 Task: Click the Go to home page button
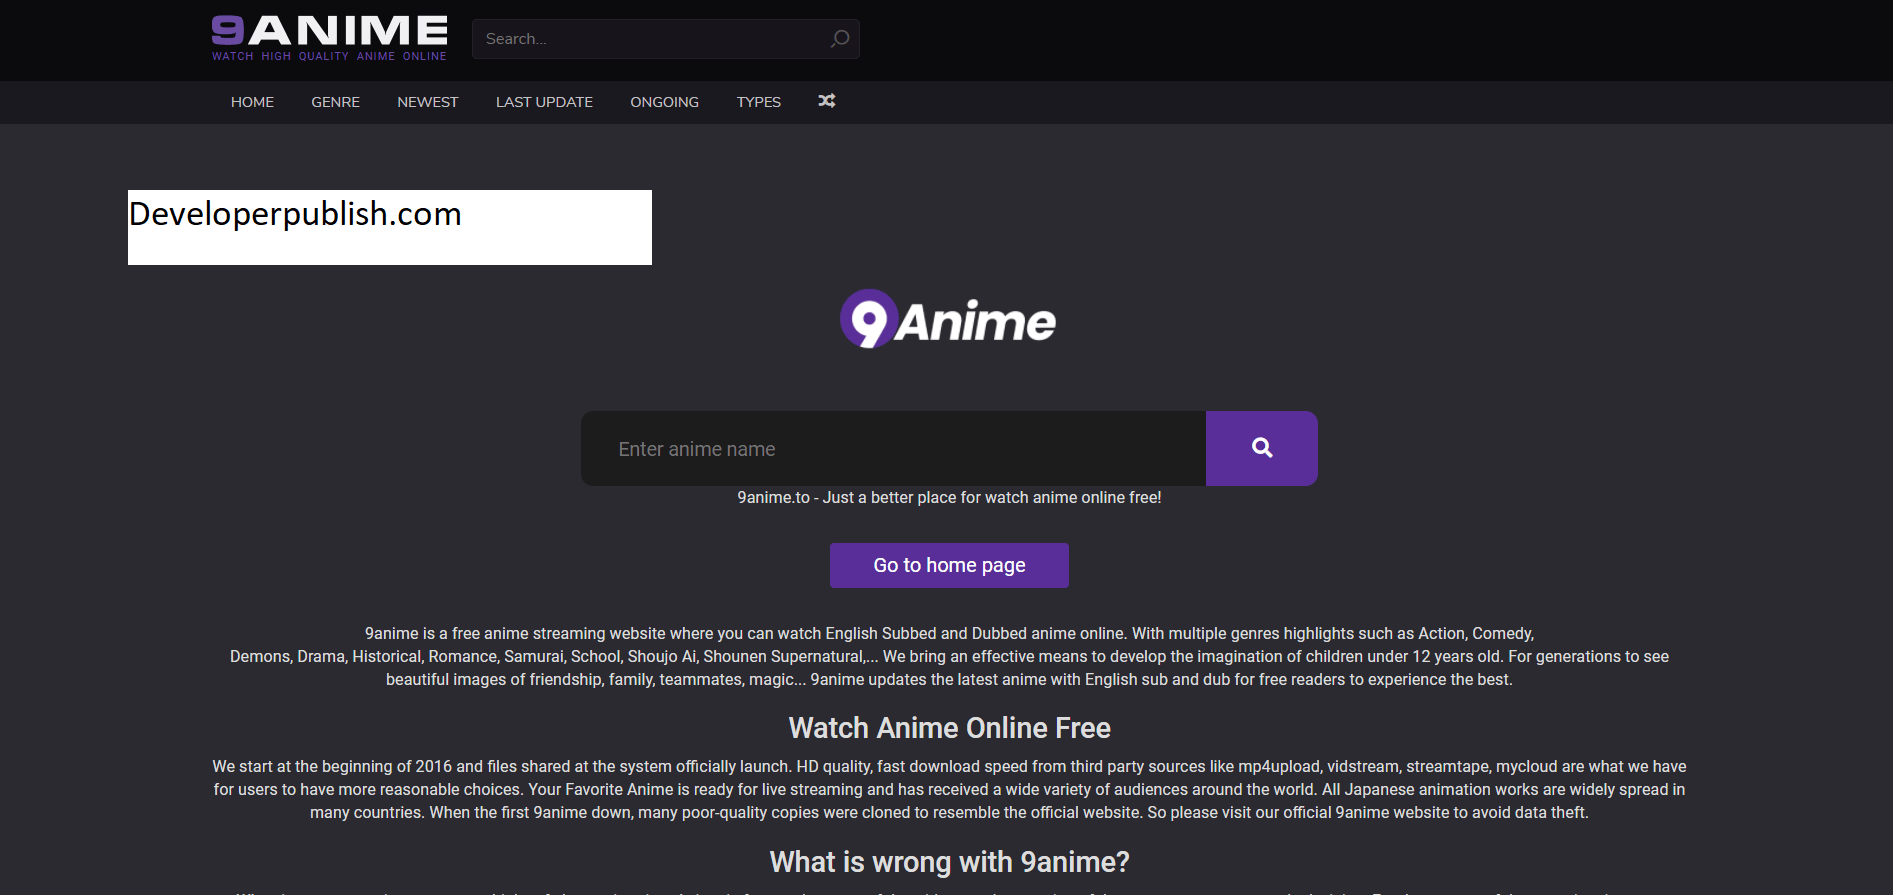(x=949, y=565)
